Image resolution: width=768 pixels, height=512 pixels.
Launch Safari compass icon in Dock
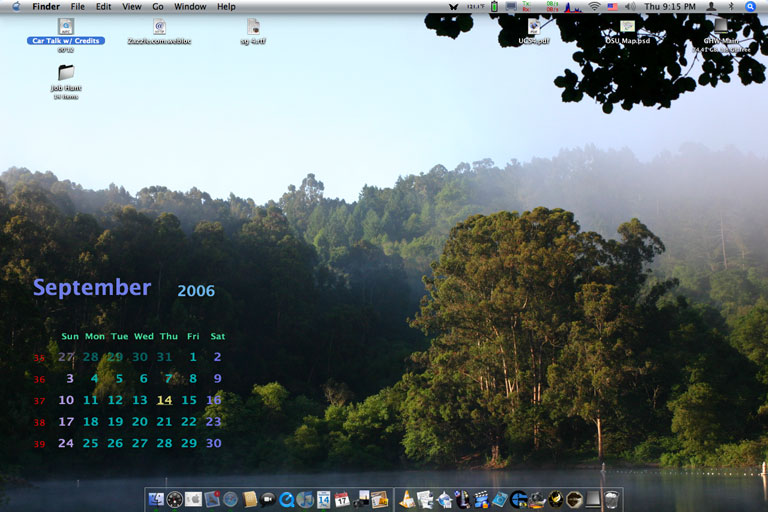coord(231,499)
